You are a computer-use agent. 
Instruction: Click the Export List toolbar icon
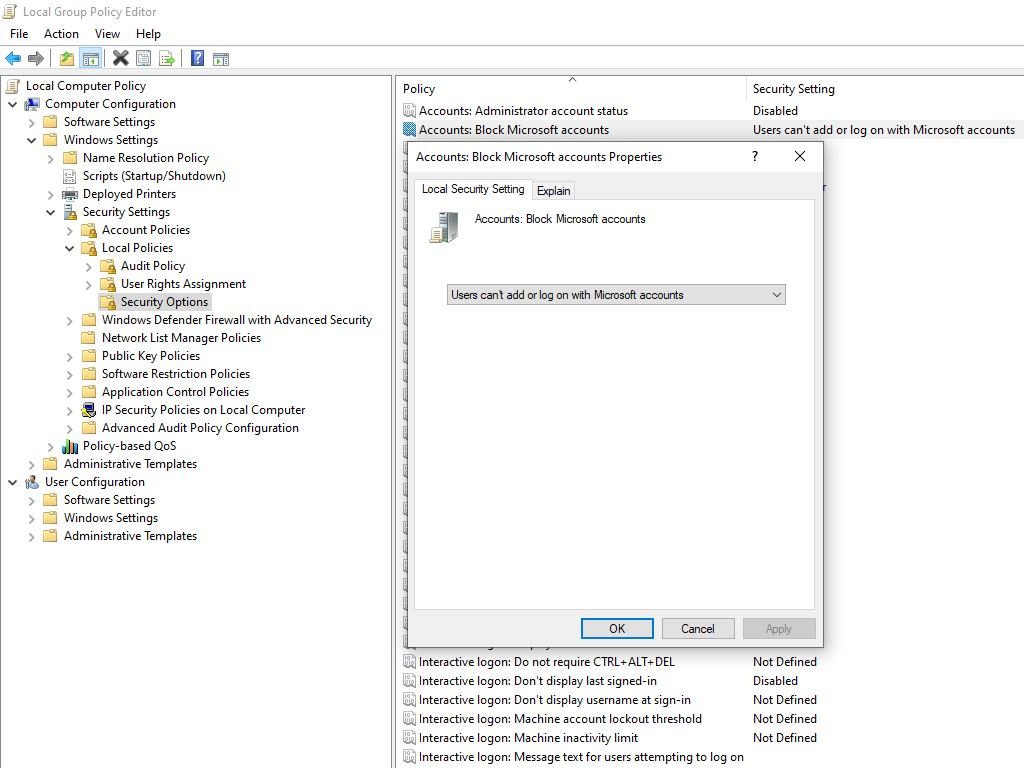coord(167,59)
